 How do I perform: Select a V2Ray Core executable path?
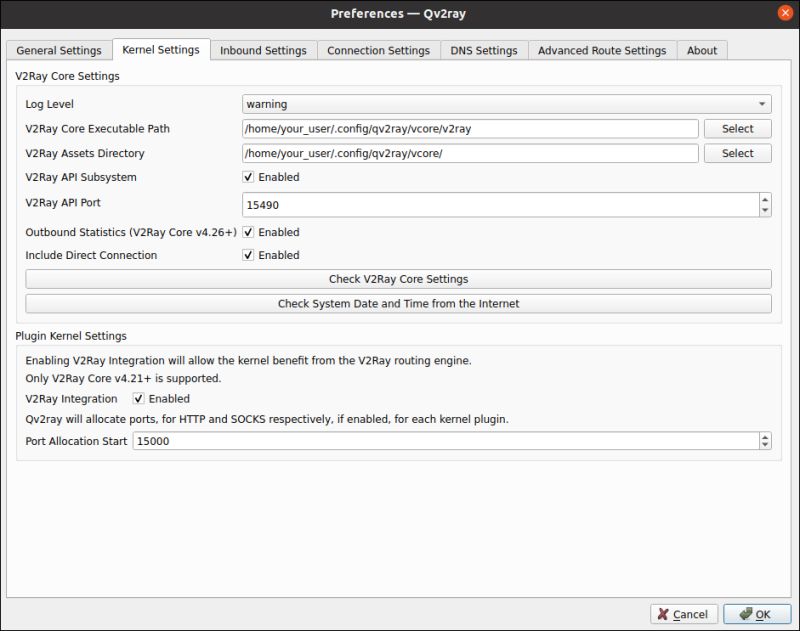tap(738, 128)
